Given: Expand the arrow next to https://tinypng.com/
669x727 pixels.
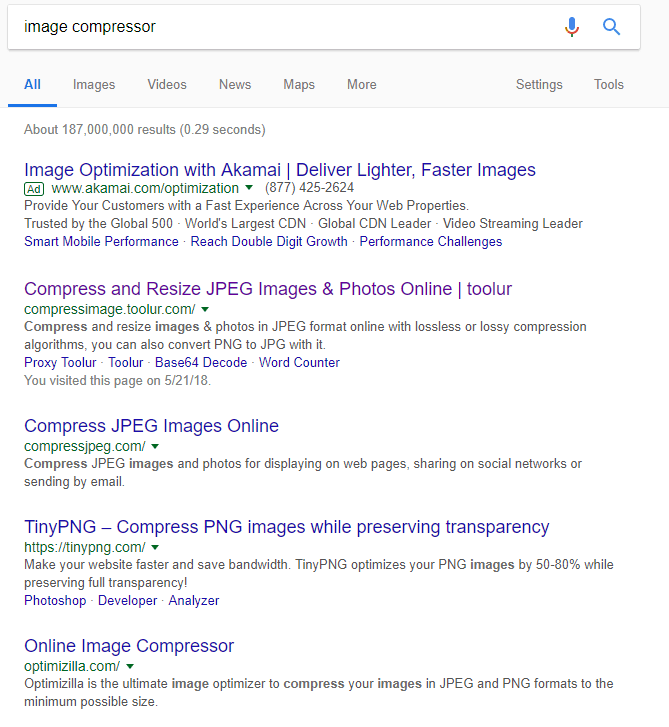Looking at the screenshot, I should pos(155,548).
